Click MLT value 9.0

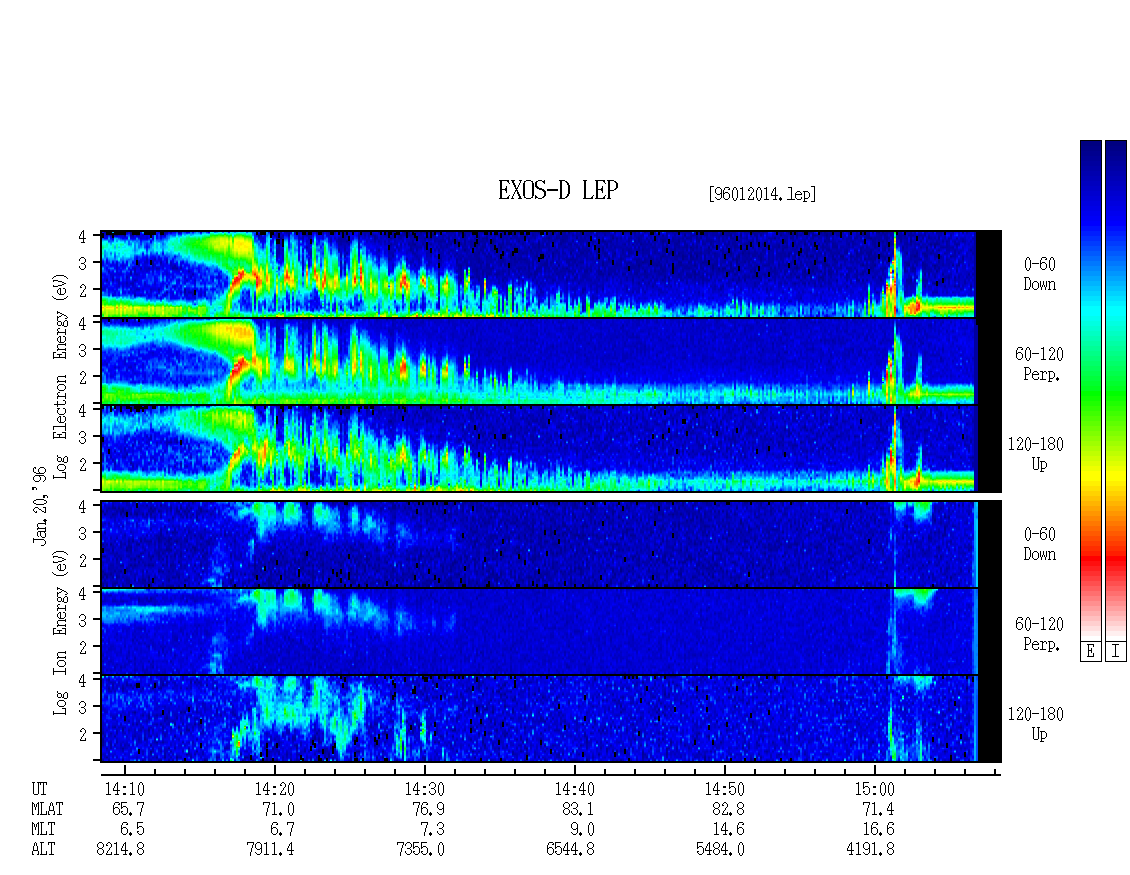tap(582, 830)
